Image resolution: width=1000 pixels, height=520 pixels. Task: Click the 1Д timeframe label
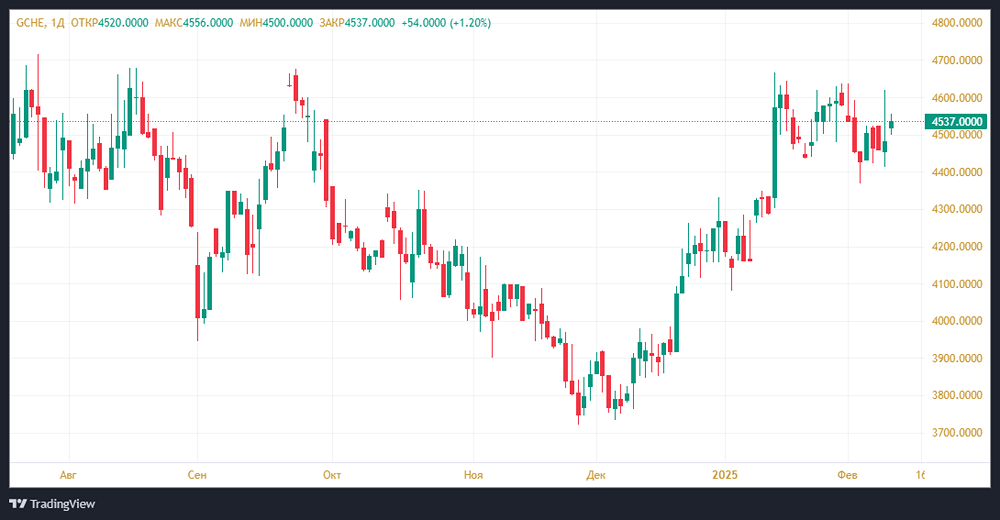pos(57,23)
